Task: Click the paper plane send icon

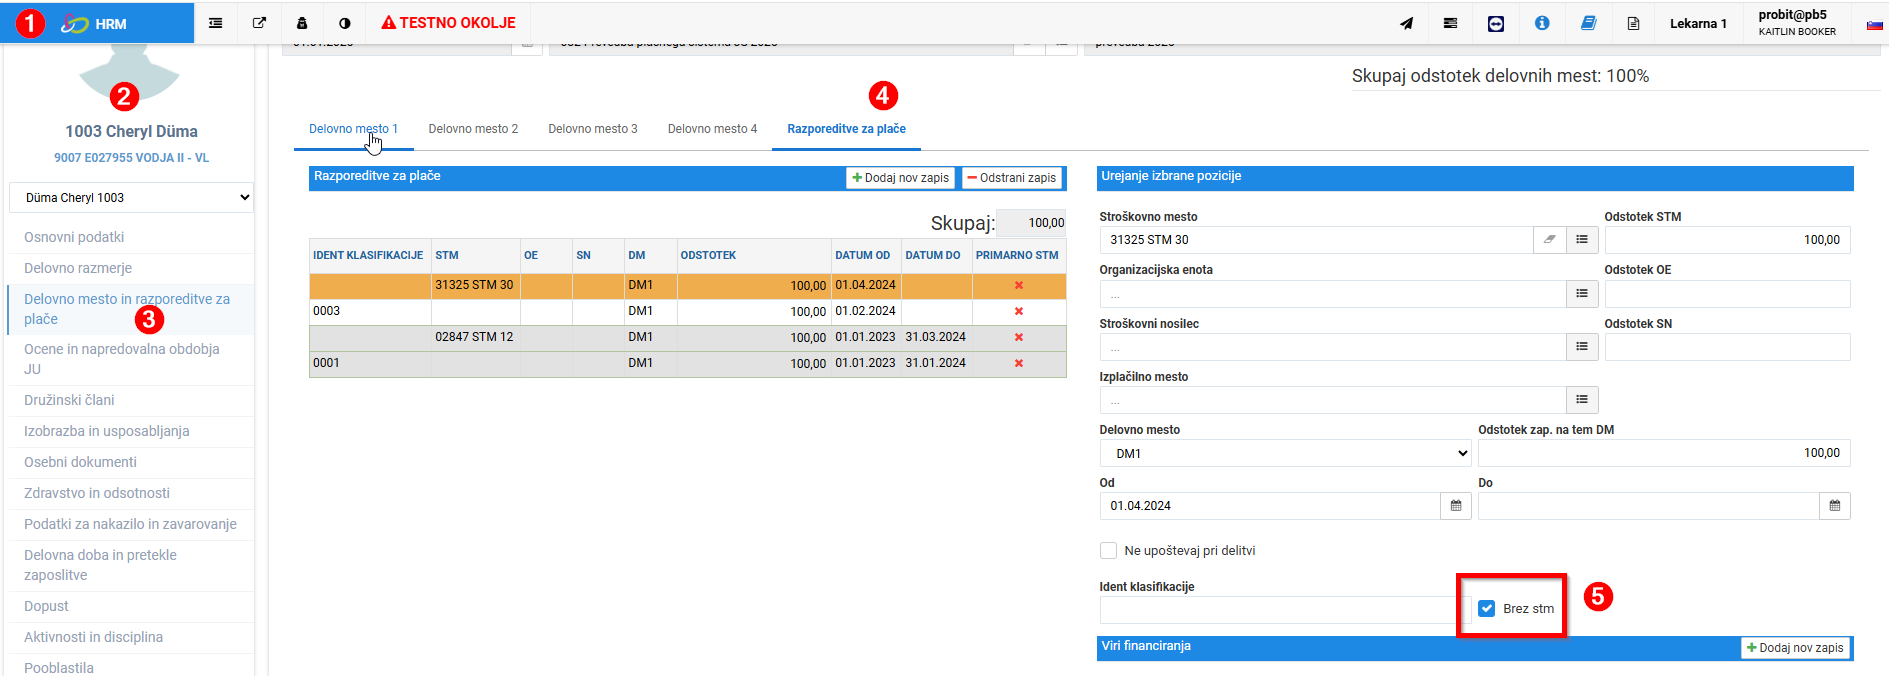Action: (1406, 23)
